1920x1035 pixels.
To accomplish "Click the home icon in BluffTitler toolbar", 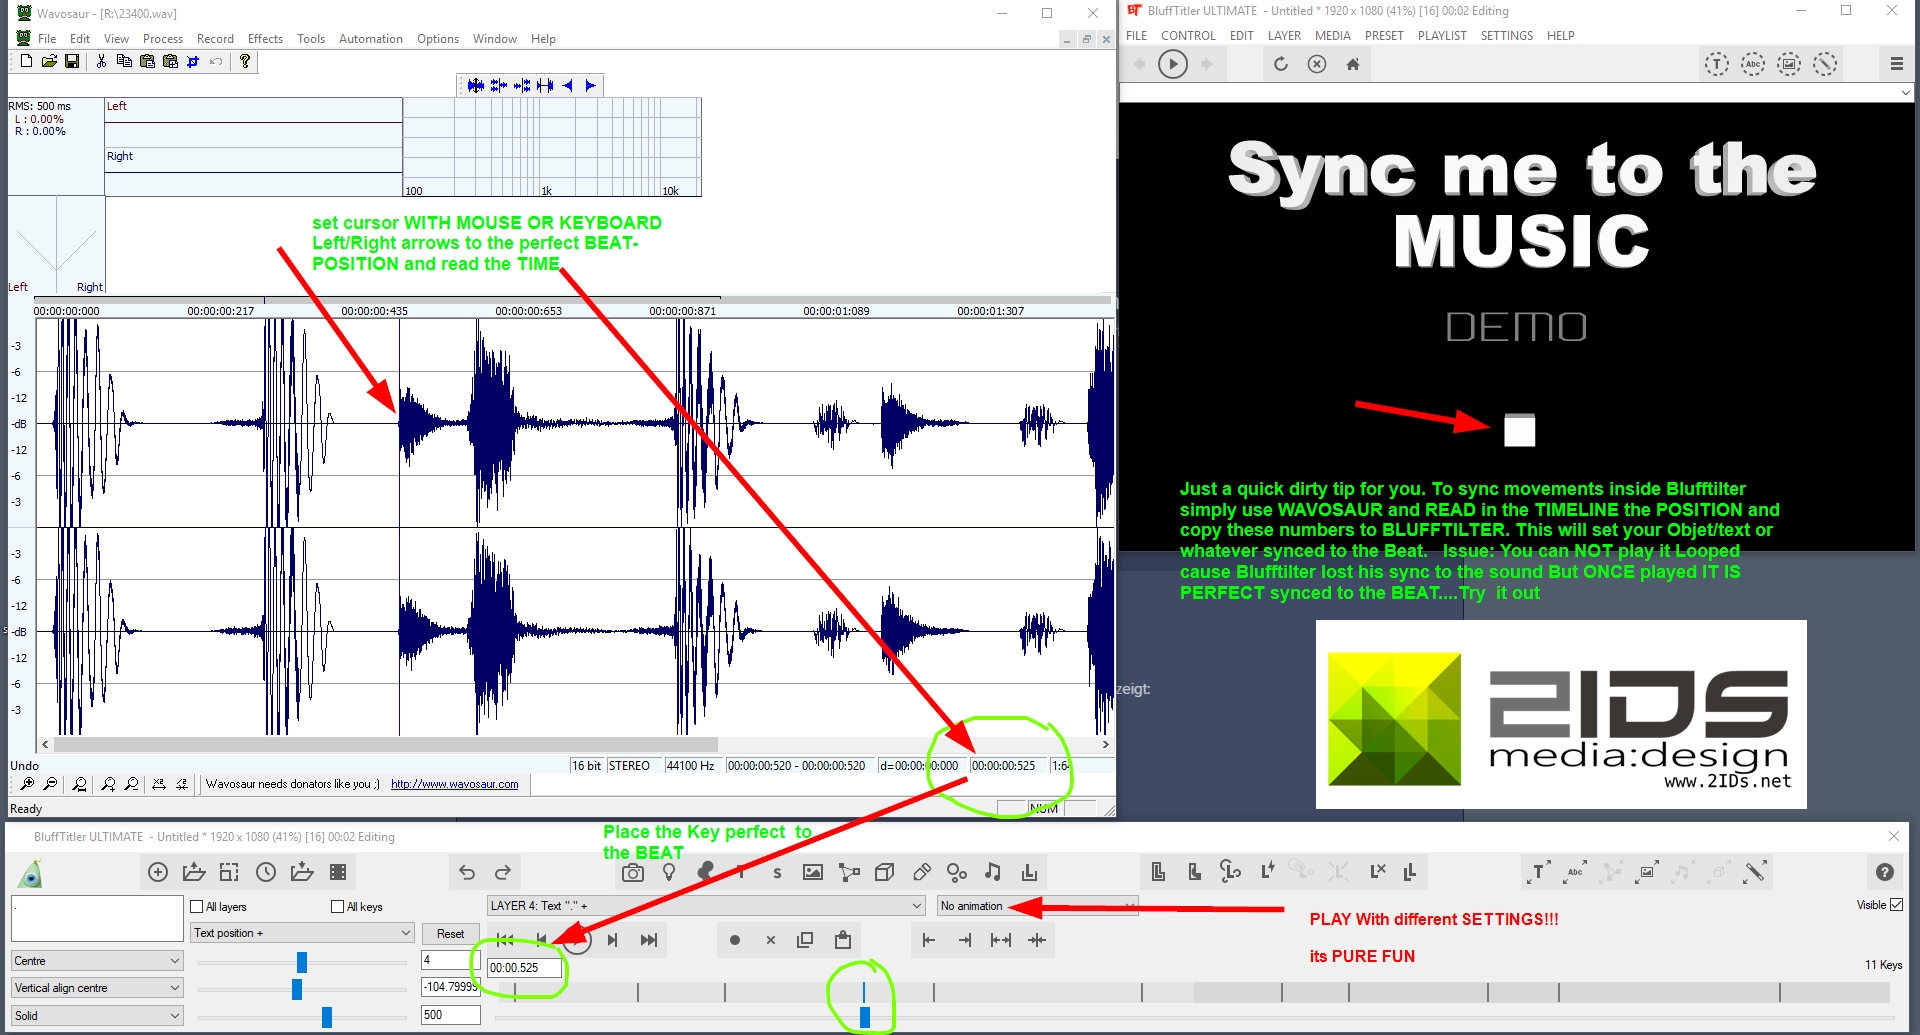I will point(1353,64).
